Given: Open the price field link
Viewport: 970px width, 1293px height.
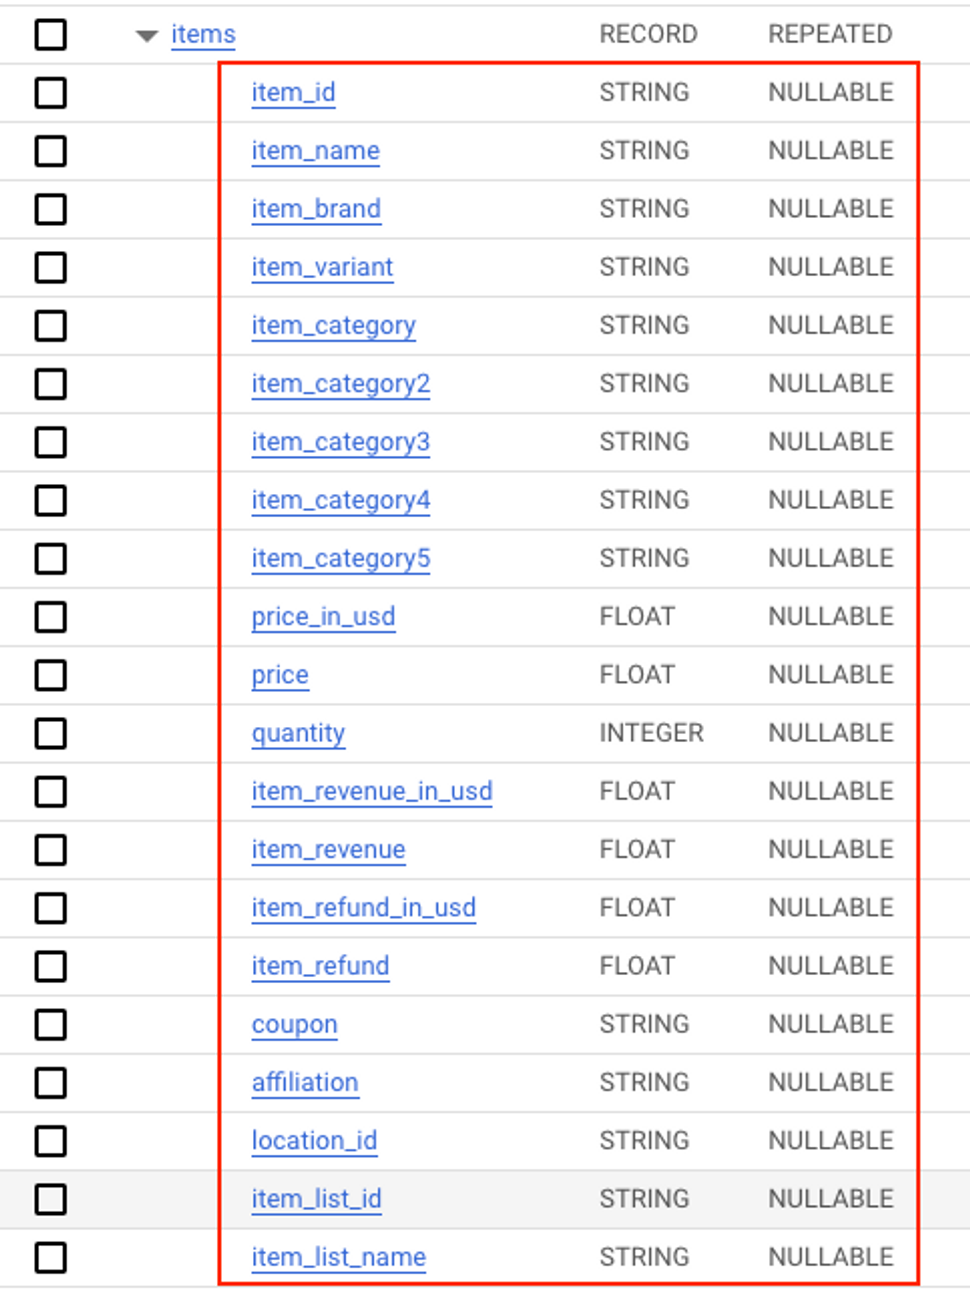Looking at the screenshot, I should pyautogui.click(x=280, y=675).
